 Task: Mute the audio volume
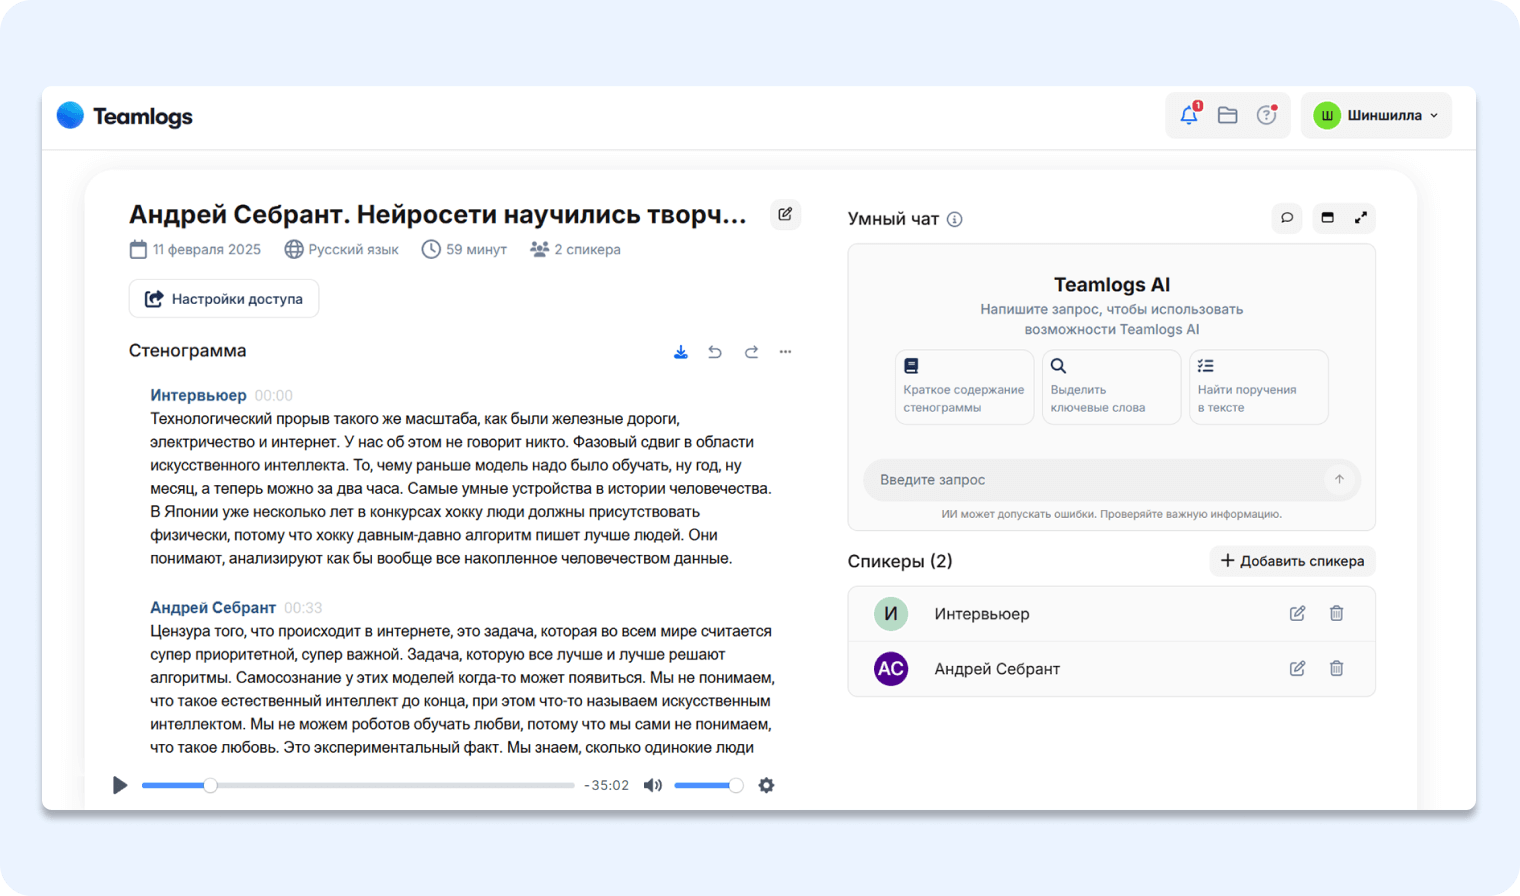652,785
